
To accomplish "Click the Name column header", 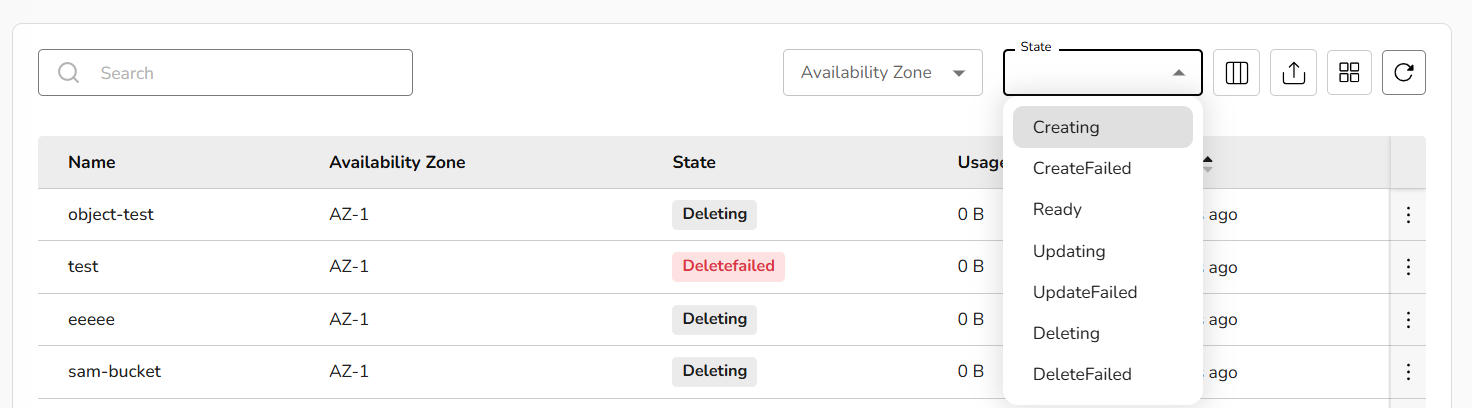I will pyautogui.click(x=92, y=162).
